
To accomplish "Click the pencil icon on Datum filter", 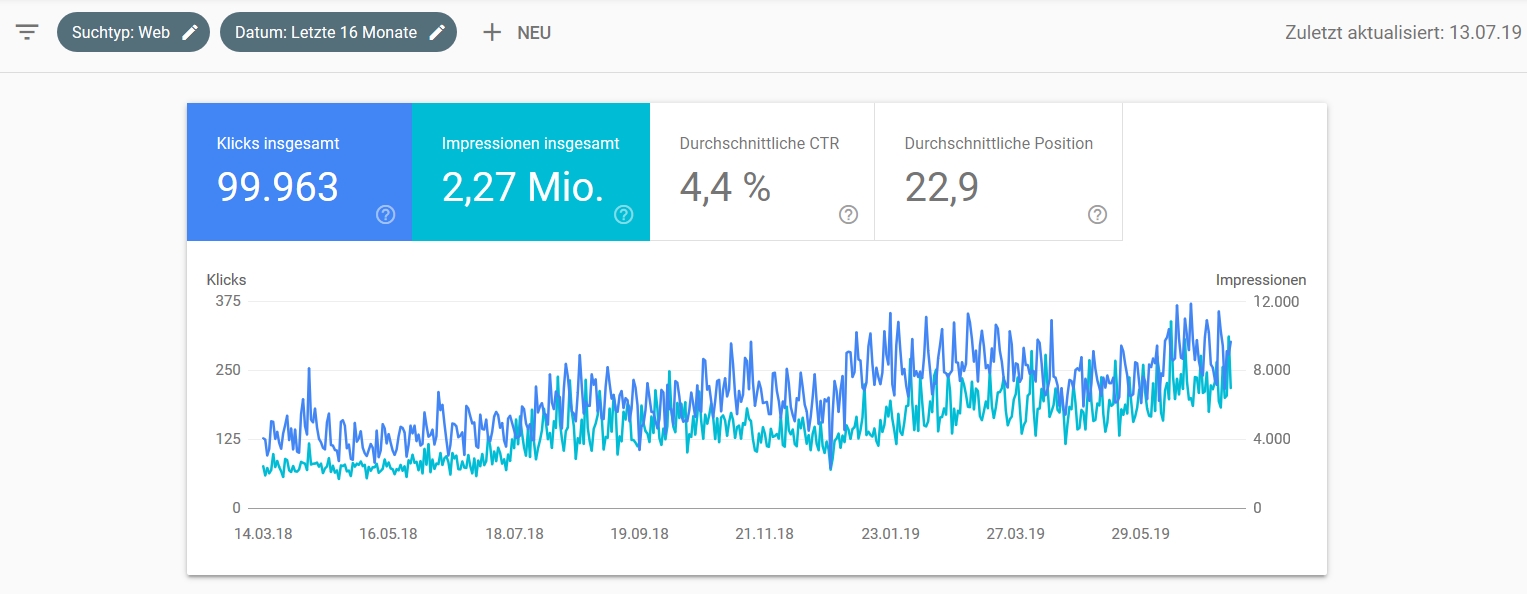I will tap(437, 31).
